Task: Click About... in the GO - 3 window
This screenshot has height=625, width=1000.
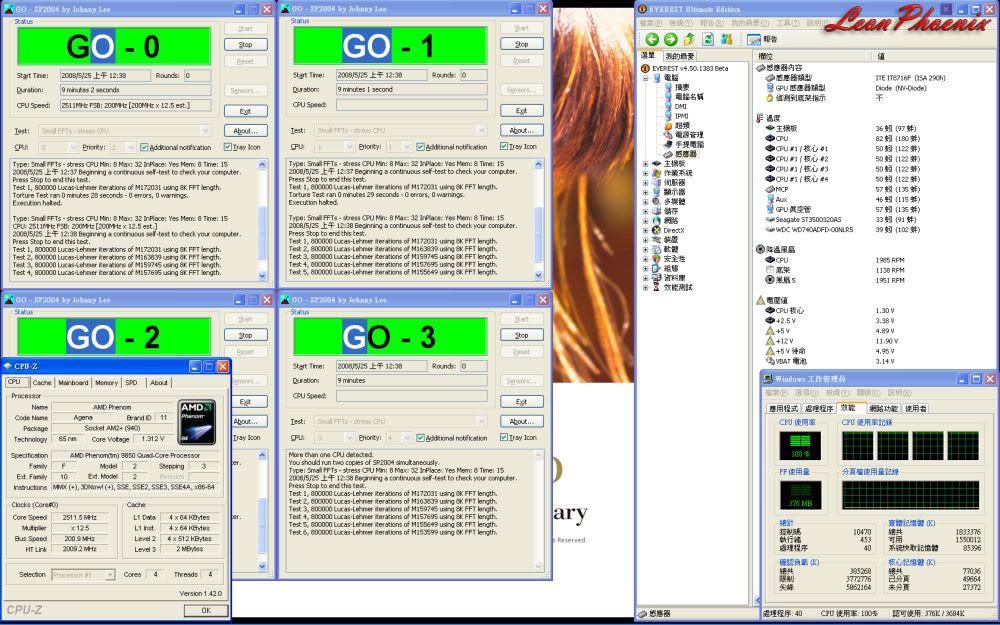Action: [522, 422]
